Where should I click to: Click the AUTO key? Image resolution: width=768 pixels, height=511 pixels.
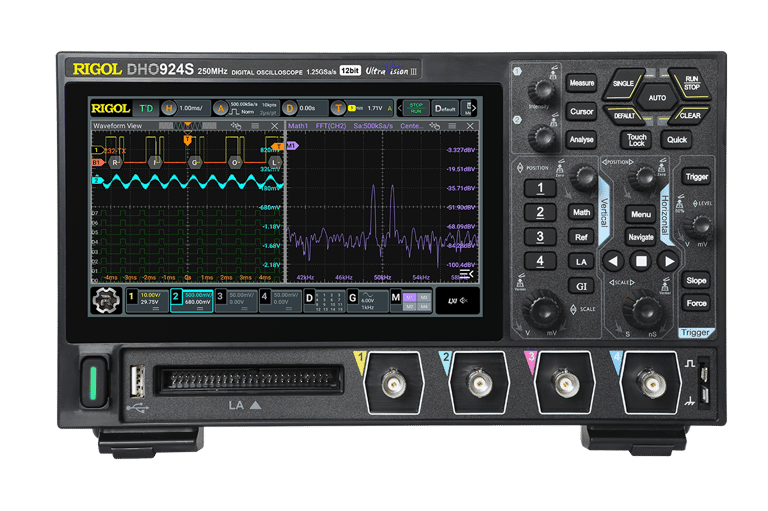pos(657,98)
